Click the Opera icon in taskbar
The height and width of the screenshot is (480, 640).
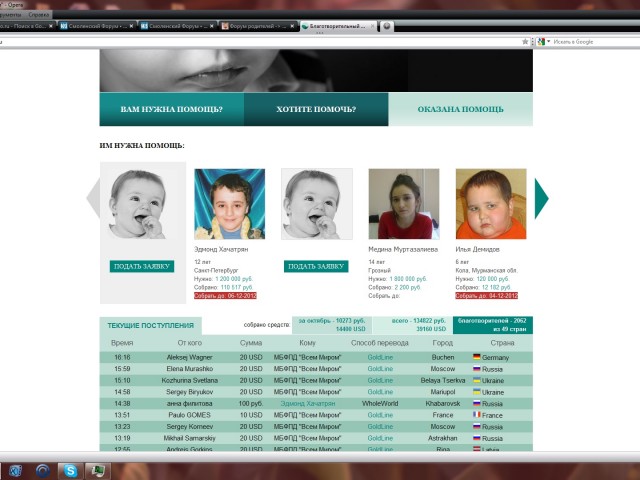coord(44,469)
